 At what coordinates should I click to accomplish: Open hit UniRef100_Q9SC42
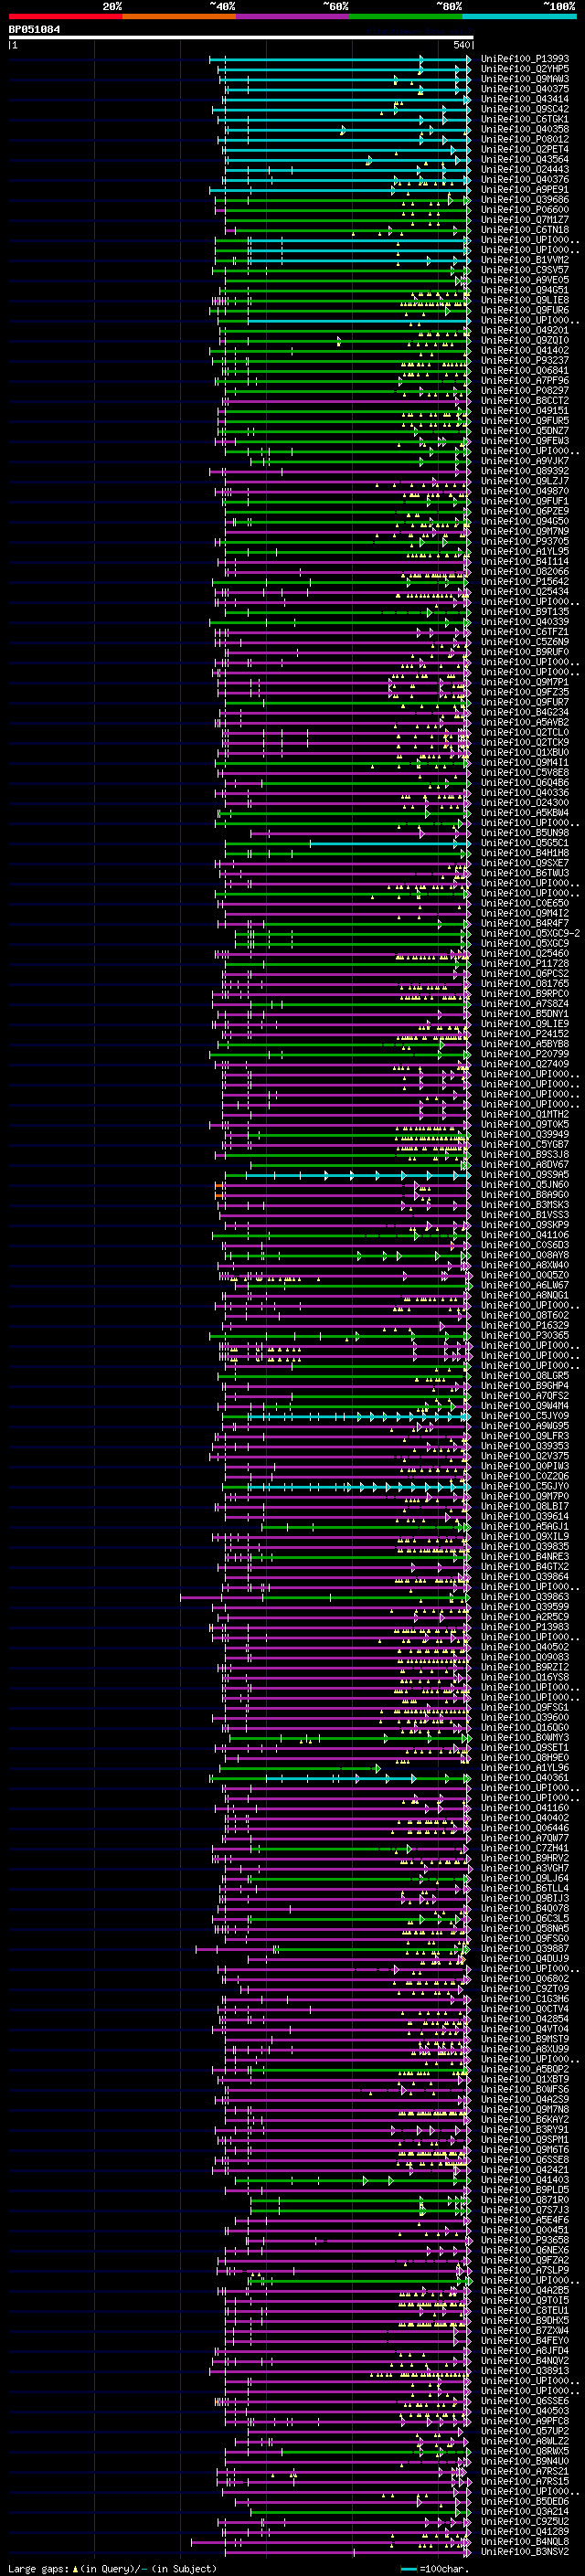(x=525, y=109)
